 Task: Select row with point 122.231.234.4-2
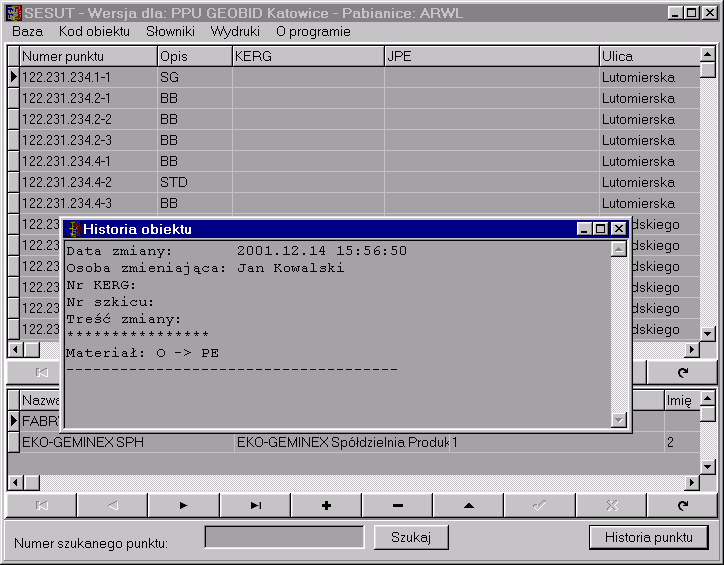click(88, 182)
